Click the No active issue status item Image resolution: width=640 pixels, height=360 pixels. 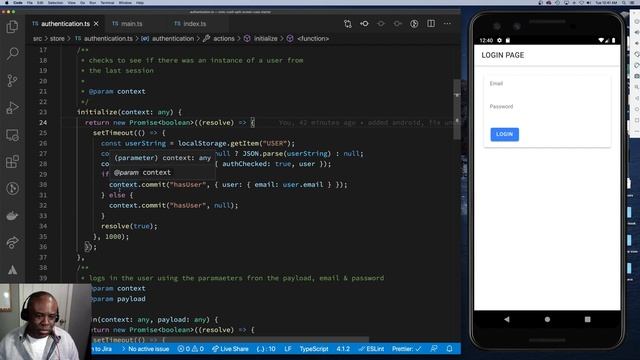pos(146,349)
